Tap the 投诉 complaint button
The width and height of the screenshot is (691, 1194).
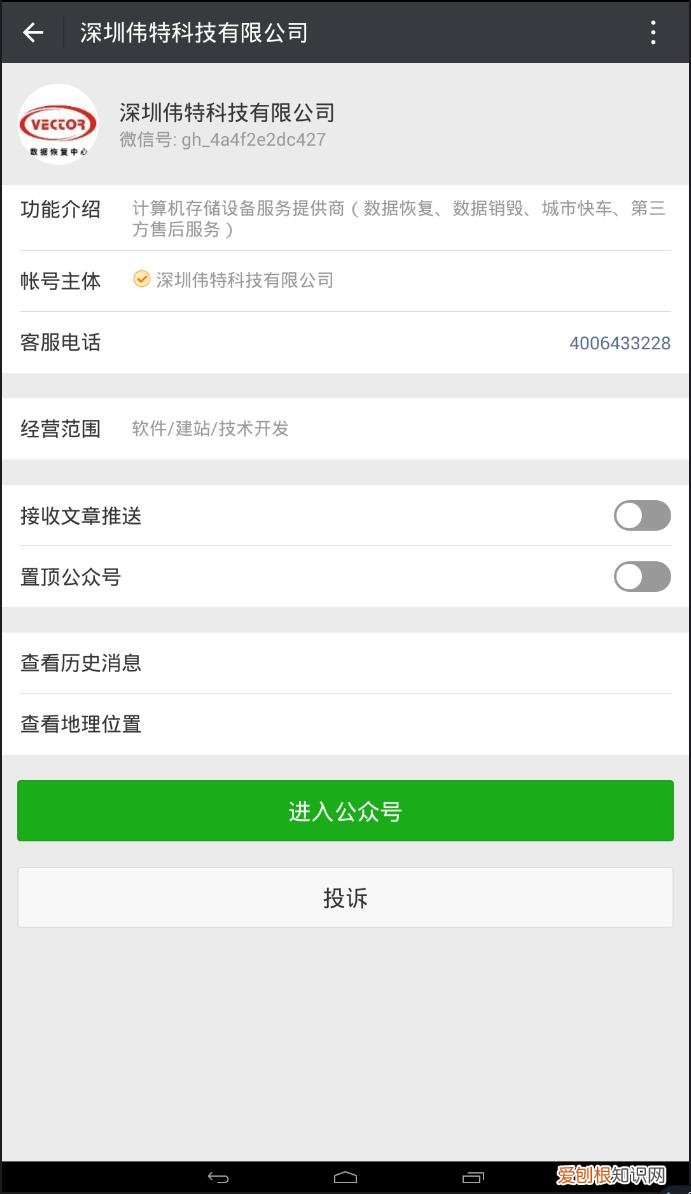pos(345,897)
